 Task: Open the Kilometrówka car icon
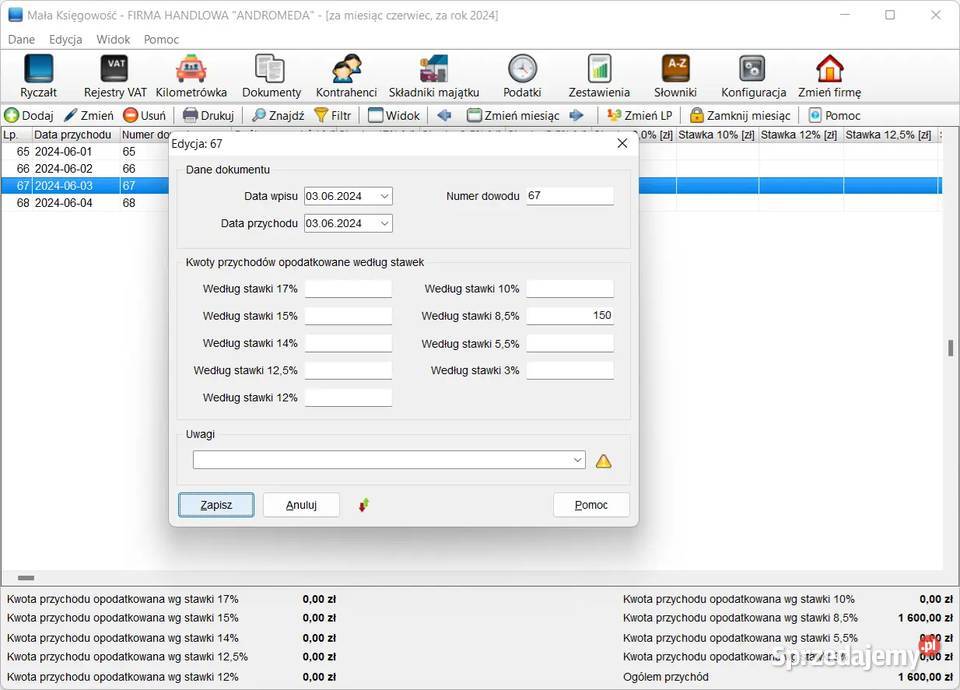[191, 76]
